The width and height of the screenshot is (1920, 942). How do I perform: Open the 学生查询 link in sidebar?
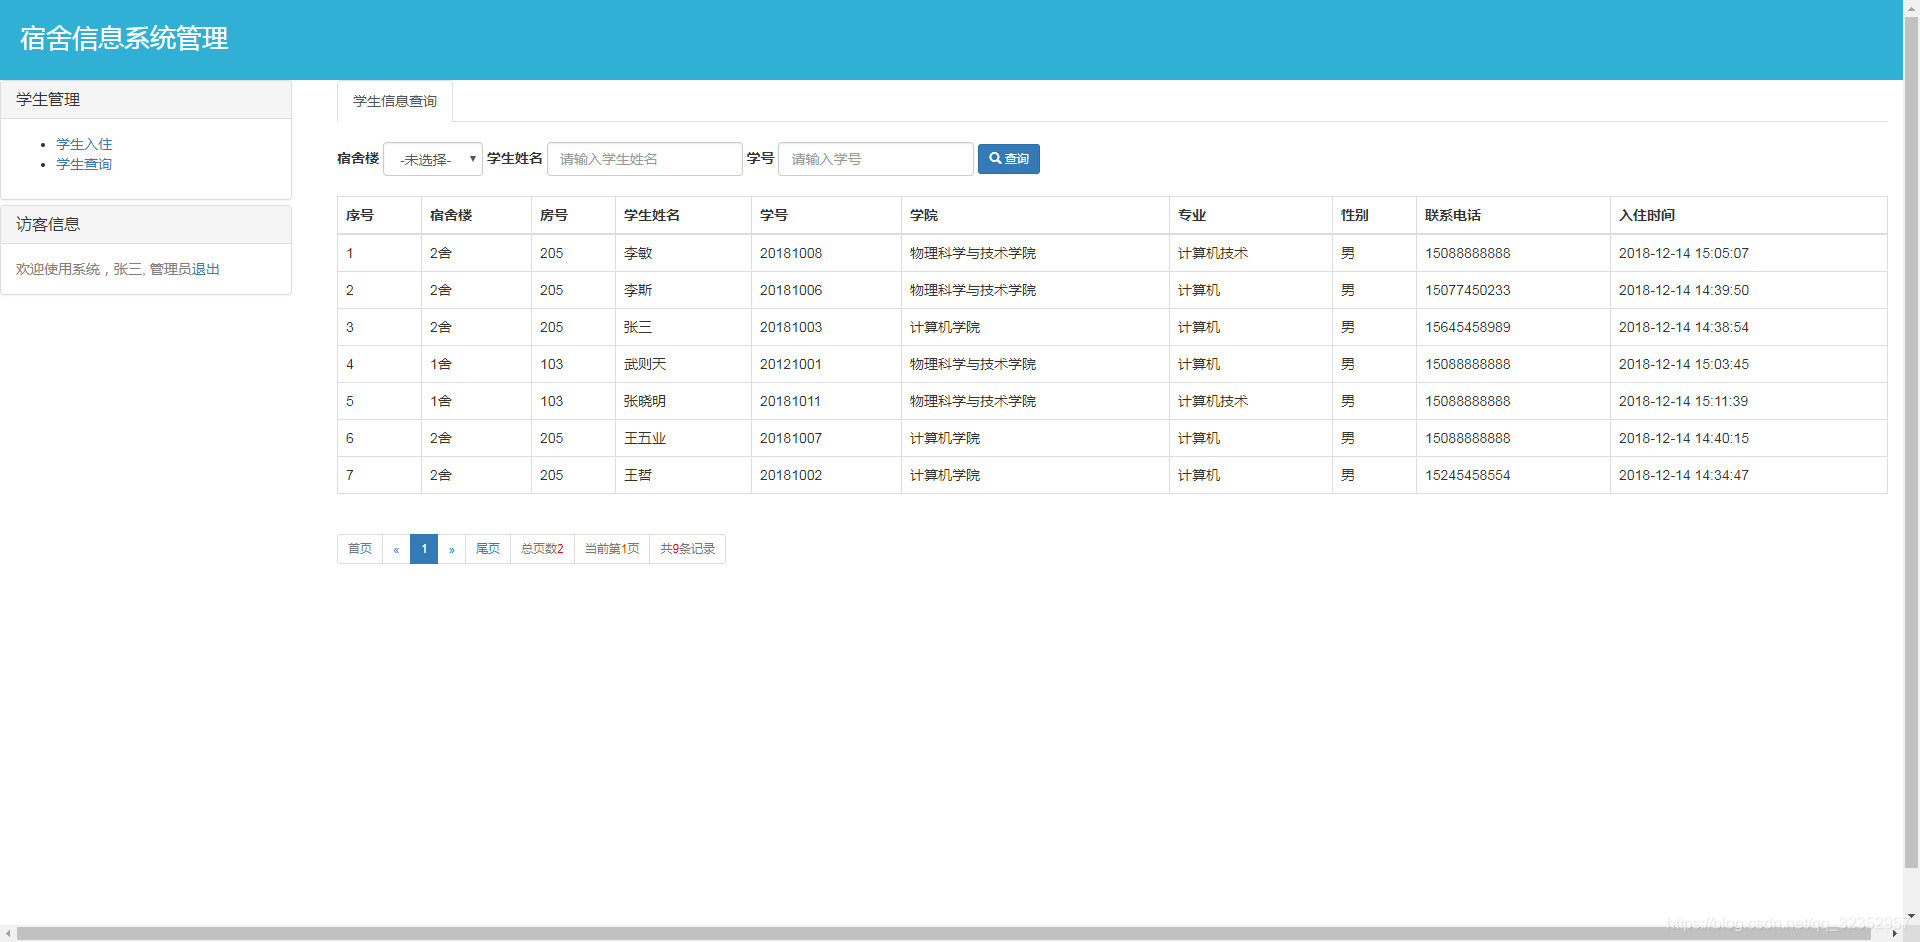click(84, 164)
